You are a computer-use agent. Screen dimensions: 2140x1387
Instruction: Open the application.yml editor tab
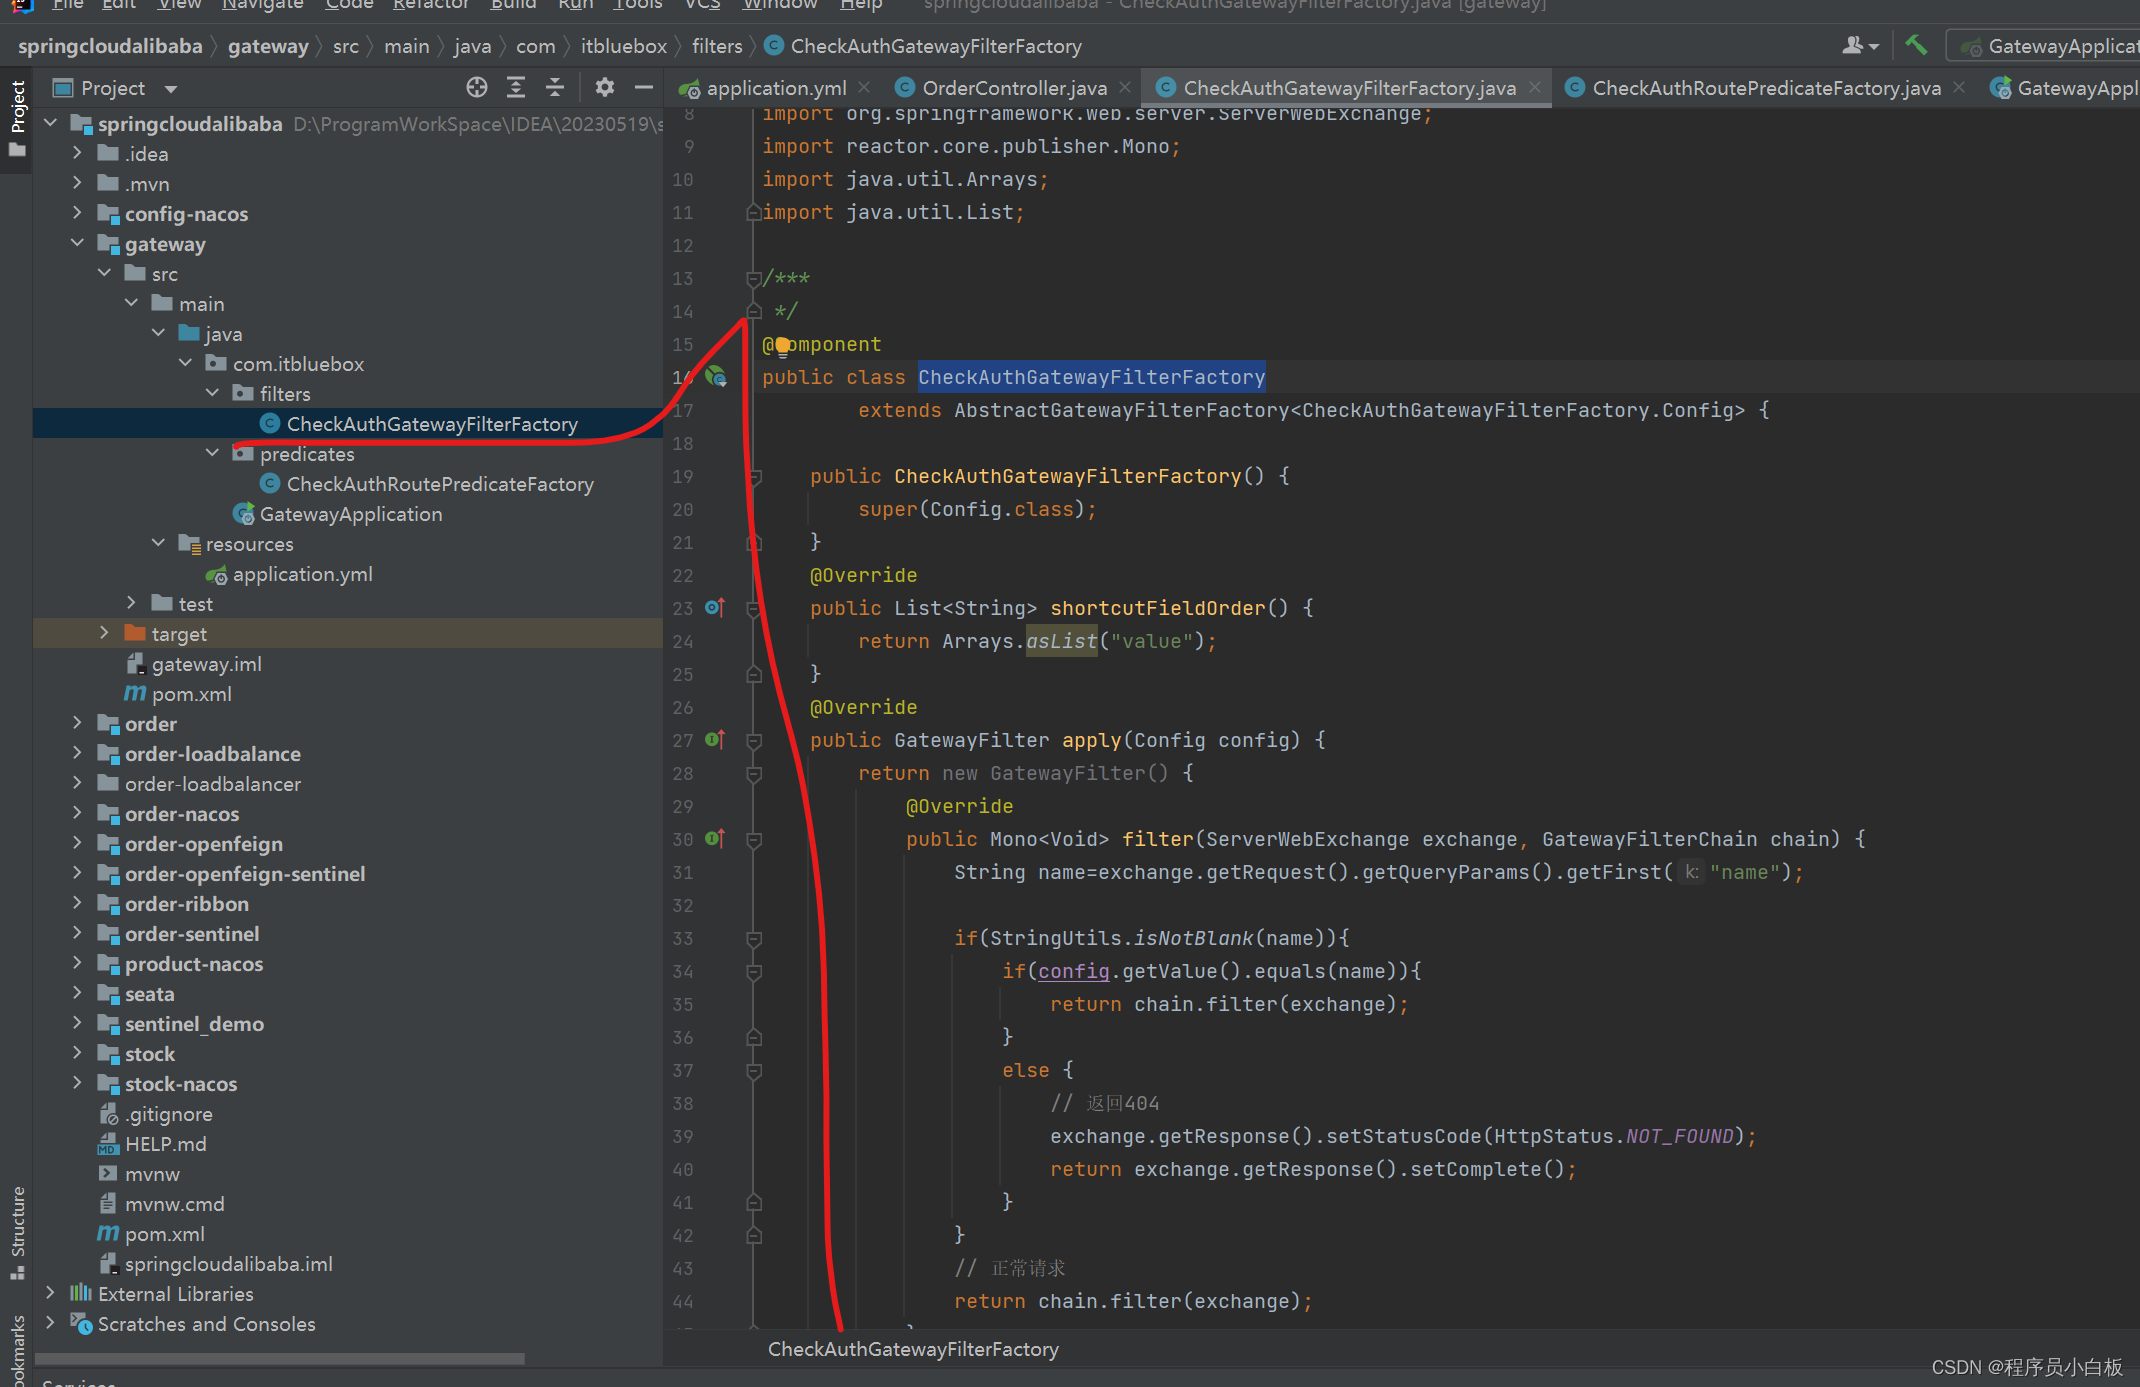pos(775,88)
